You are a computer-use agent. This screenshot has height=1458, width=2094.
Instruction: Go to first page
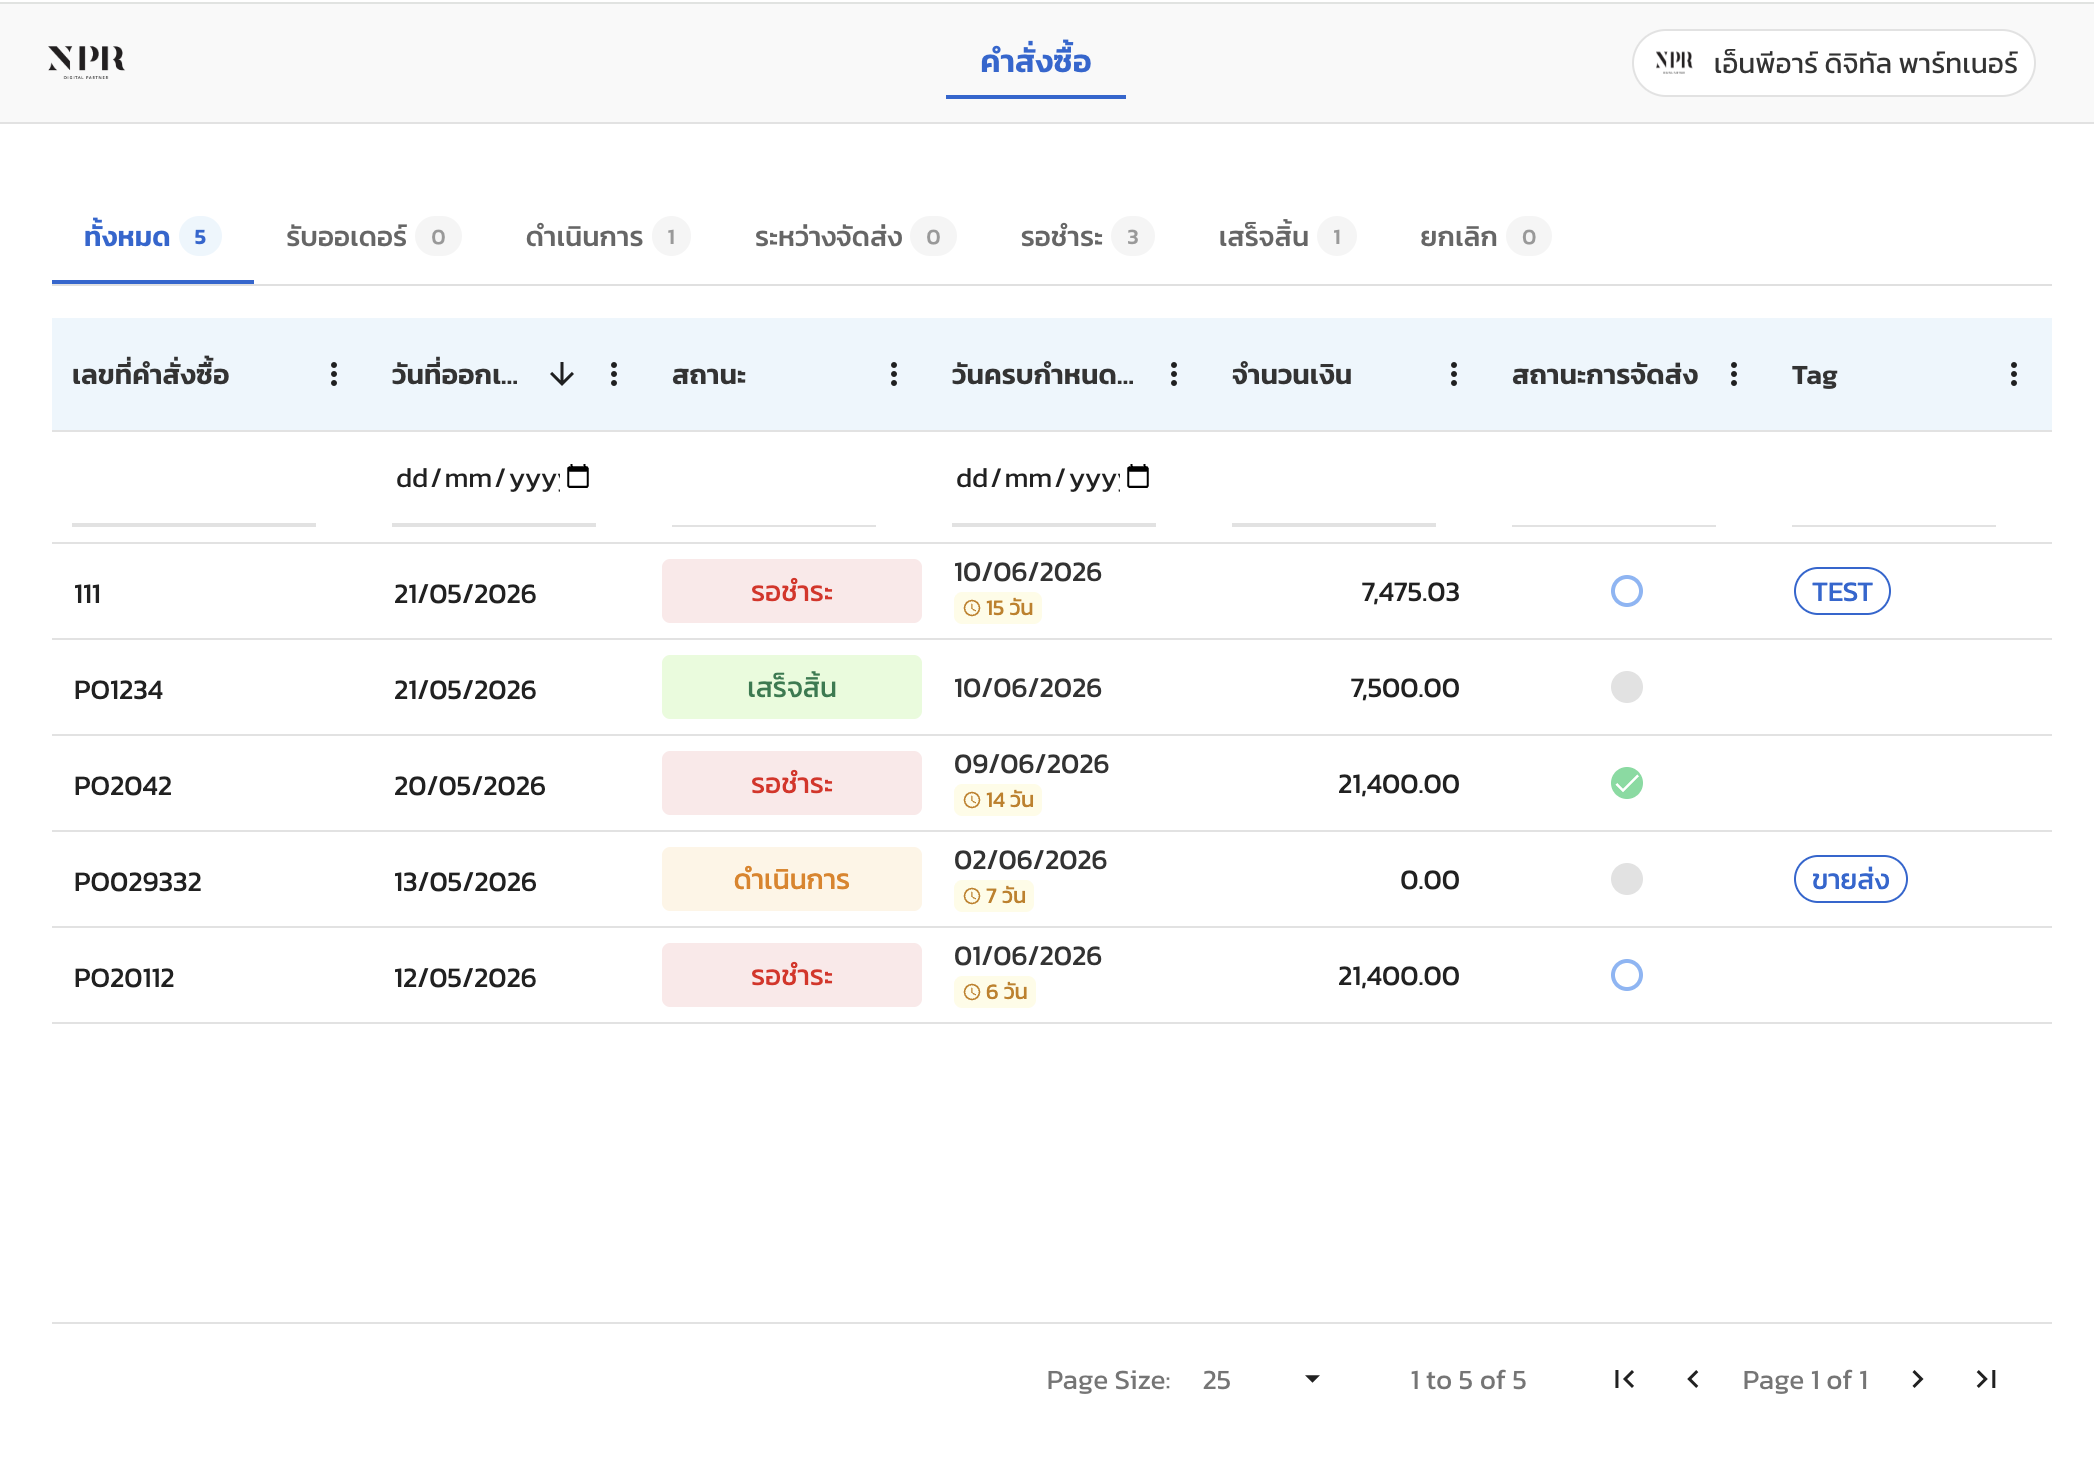(1625, 1380)
